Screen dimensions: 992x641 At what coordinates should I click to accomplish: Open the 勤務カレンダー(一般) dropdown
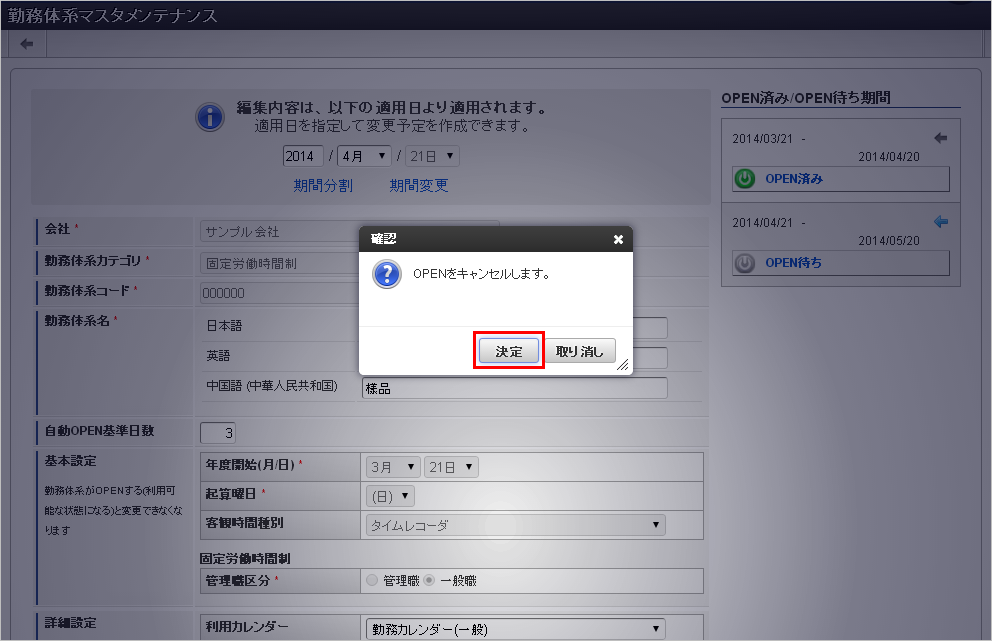[516, 629]
